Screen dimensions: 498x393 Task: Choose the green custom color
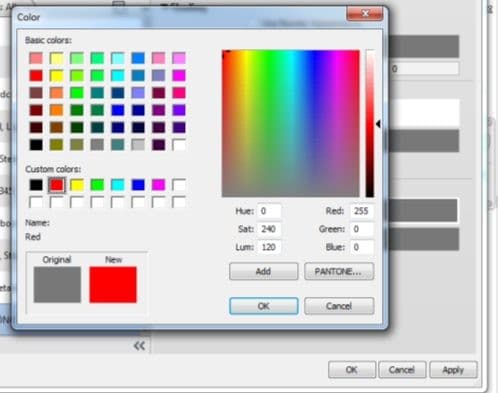pyautogui.click(x=97, y=185)
